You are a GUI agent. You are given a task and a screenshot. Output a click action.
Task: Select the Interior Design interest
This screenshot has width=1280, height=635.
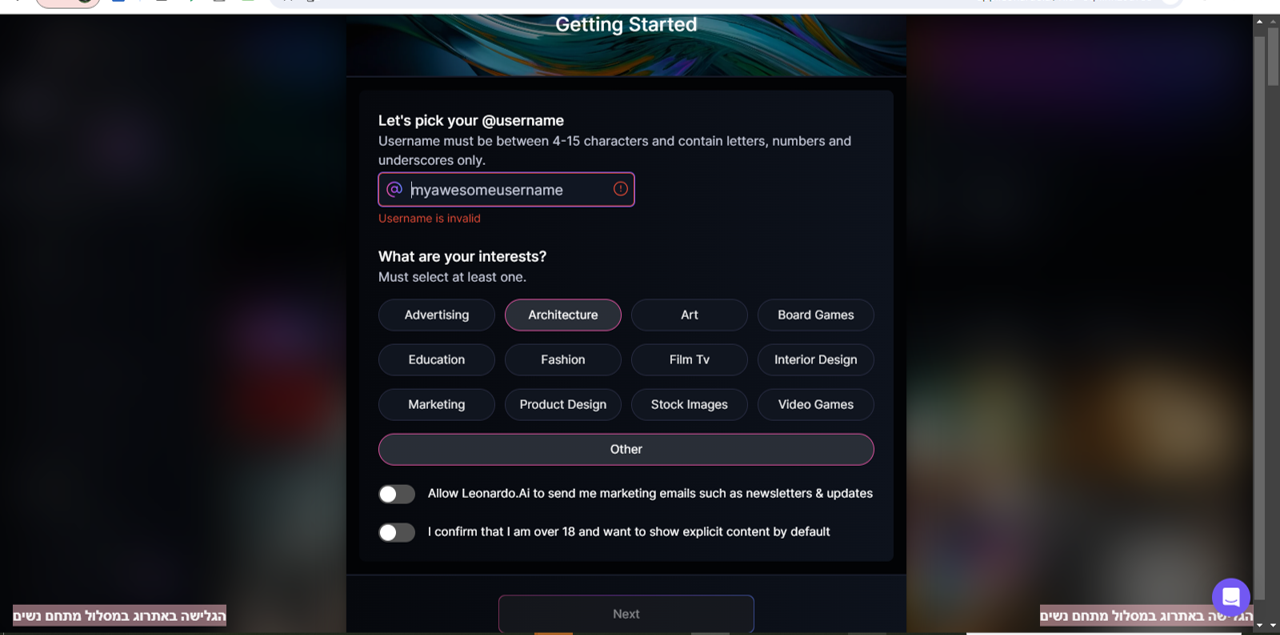click(815, 360)
